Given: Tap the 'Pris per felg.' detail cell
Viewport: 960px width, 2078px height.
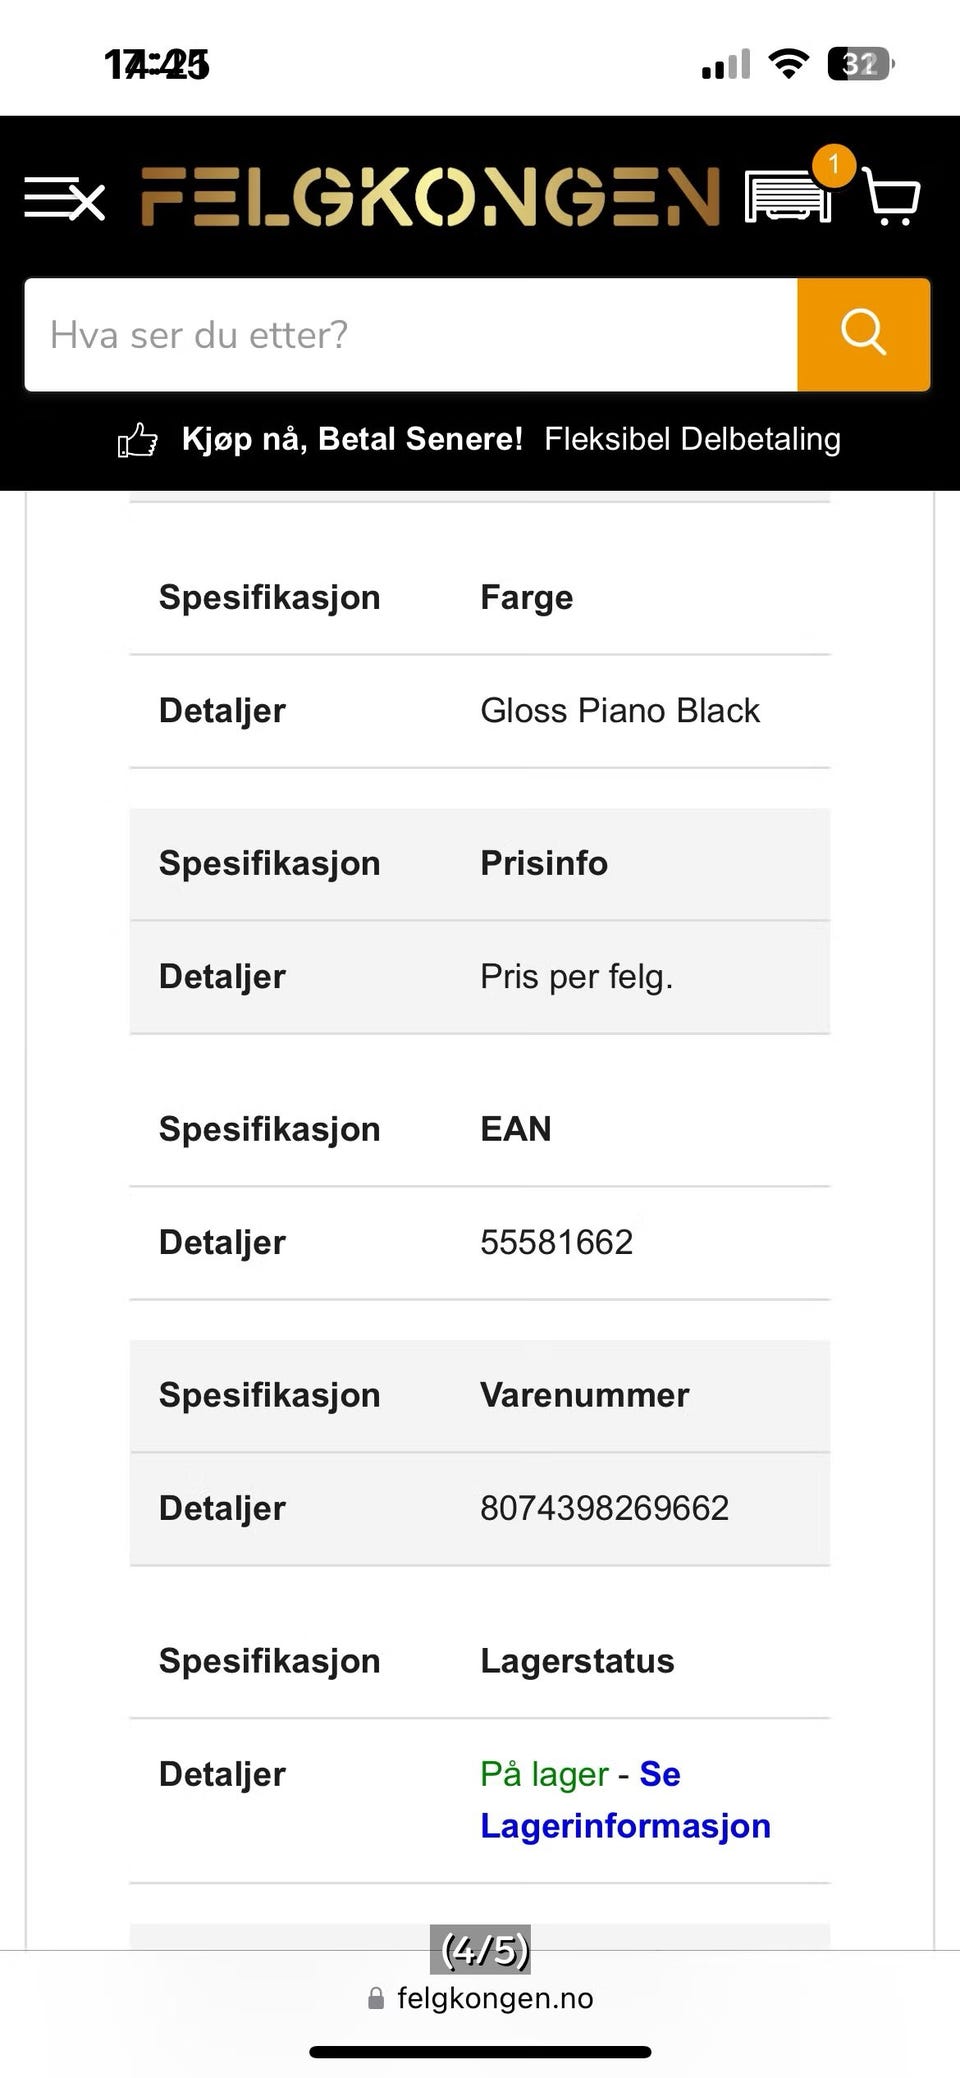Looking at the screenshot, I should click(x=576, y=976).
